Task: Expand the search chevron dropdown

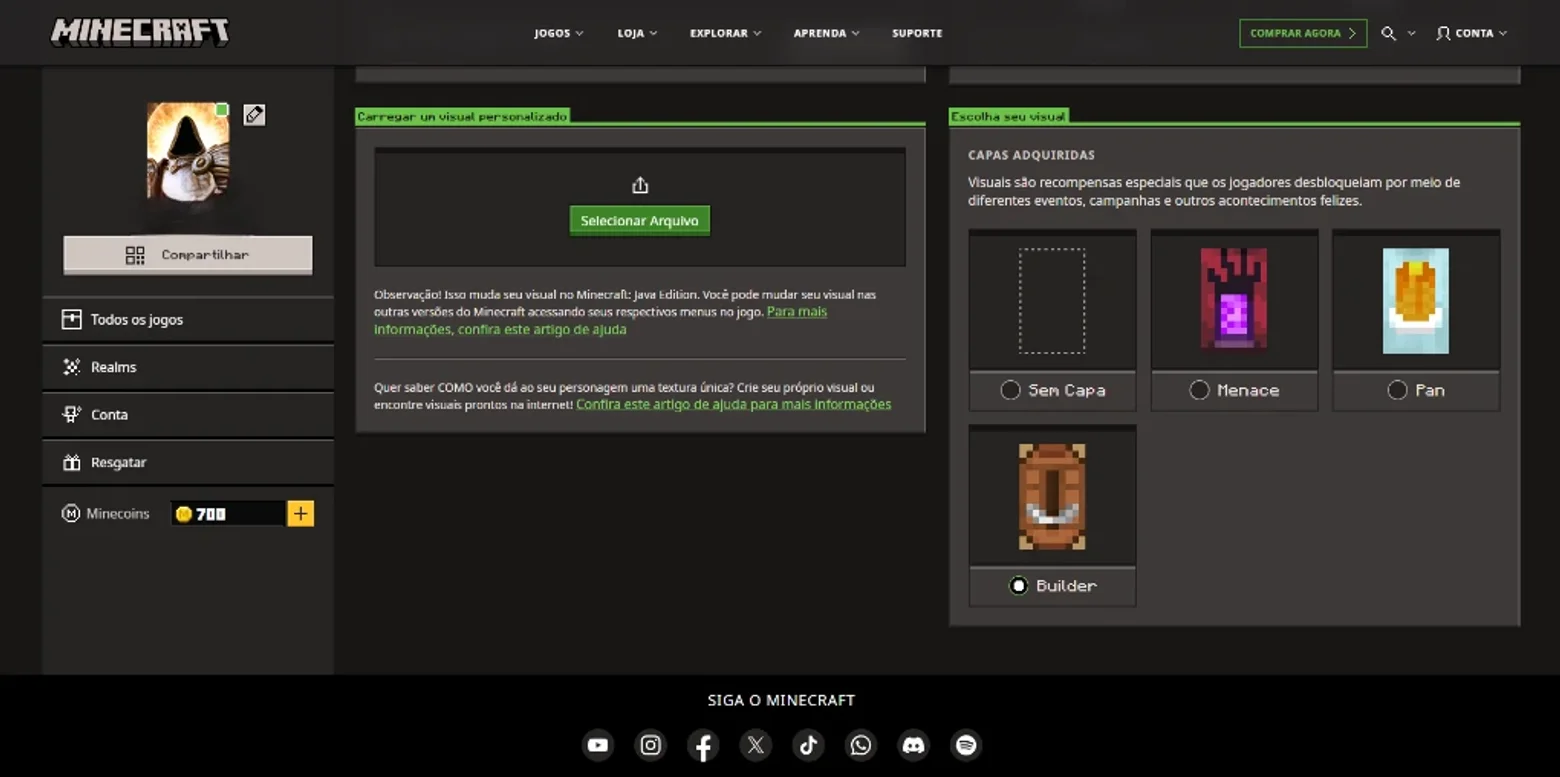Action: point(1411,33)
